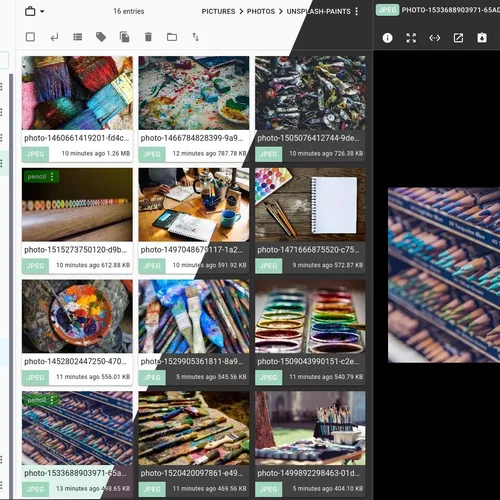
Task: Click JPEG badge of photo-1509043990151
Action: (269, 377)
